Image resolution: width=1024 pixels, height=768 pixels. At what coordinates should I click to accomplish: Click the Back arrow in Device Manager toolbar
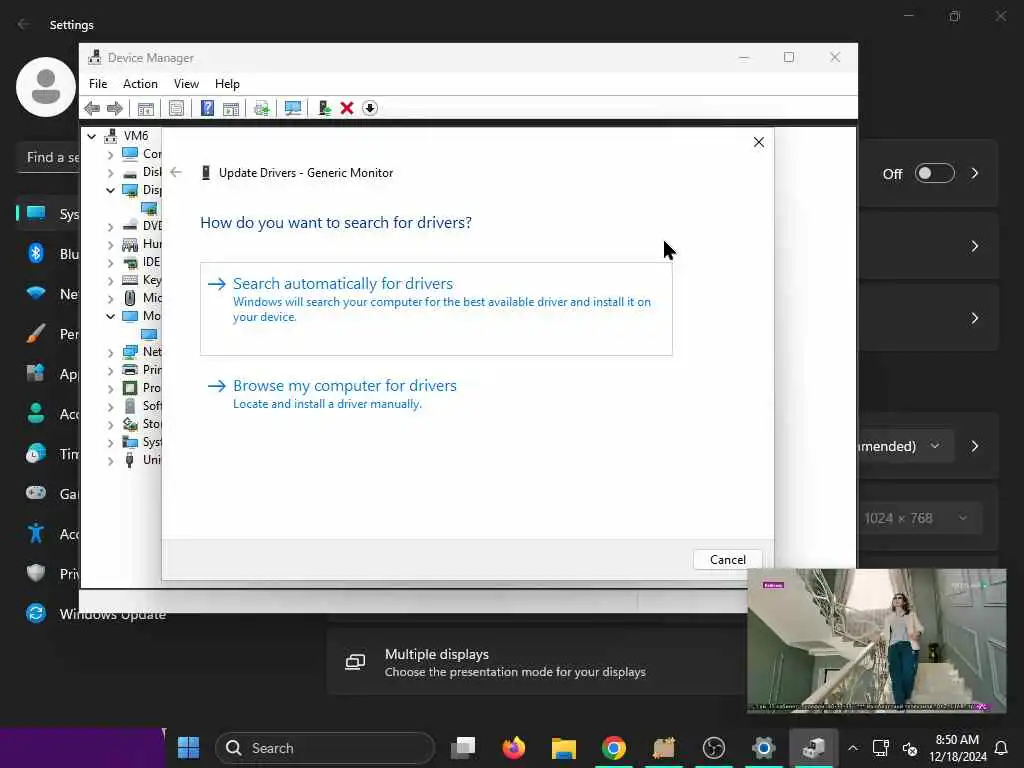pos(92,108)
